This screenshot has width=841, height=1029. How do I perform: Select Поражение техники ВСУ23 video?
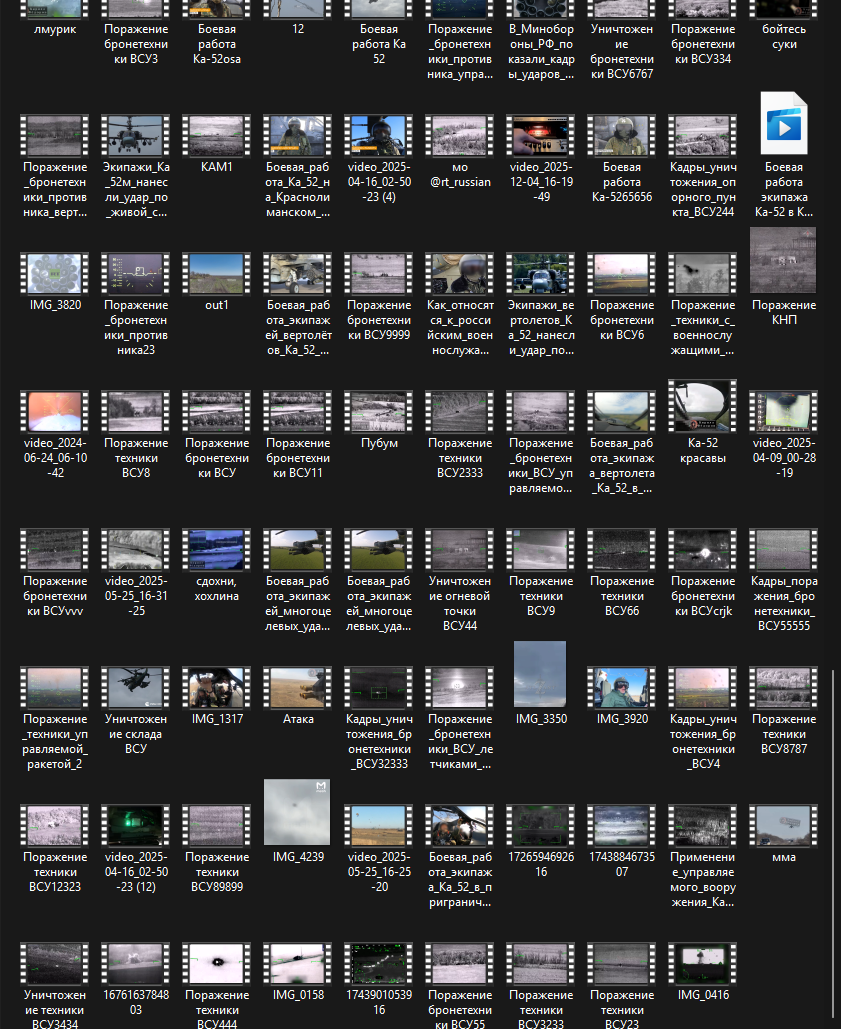[622, 985]
